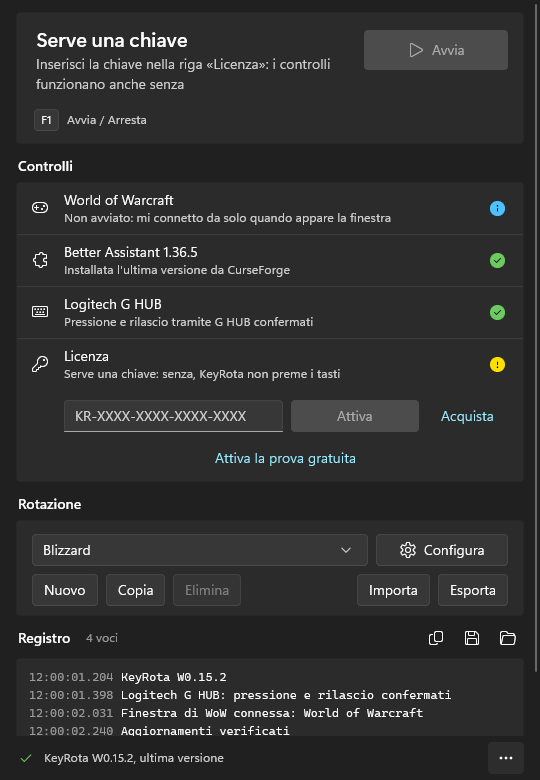Click the Copia rotation button
This screenshot has width=540, height=780.
pos(135,590)
